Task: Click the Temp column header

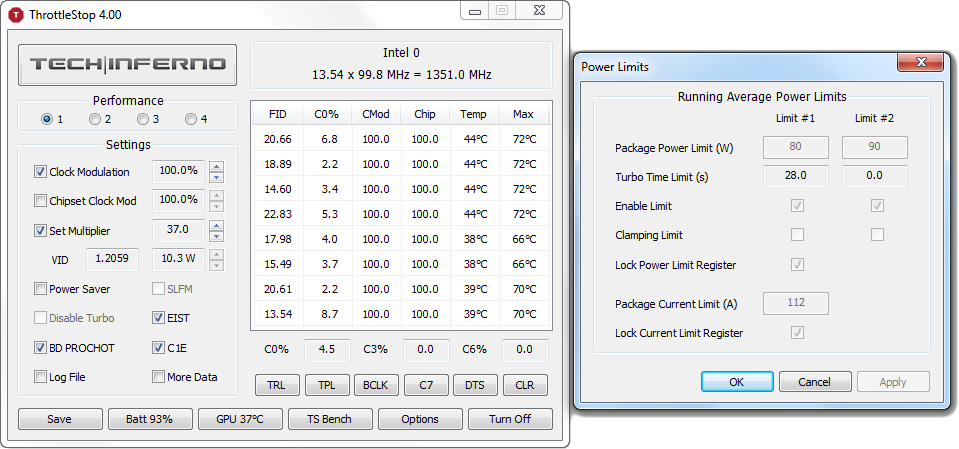Action: (474, 114)
